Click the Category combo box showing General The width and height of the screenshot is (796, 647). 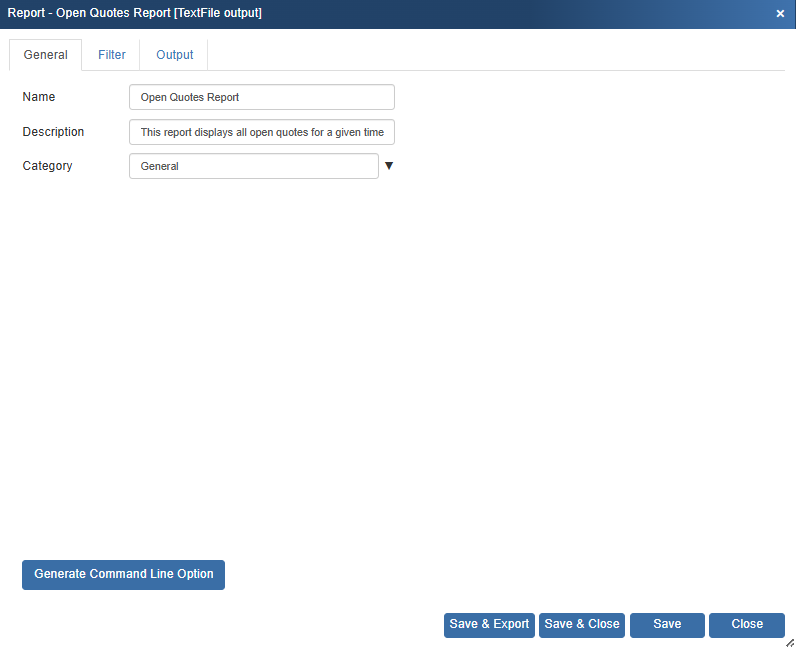pyautogui.click(x=254, y=166)
